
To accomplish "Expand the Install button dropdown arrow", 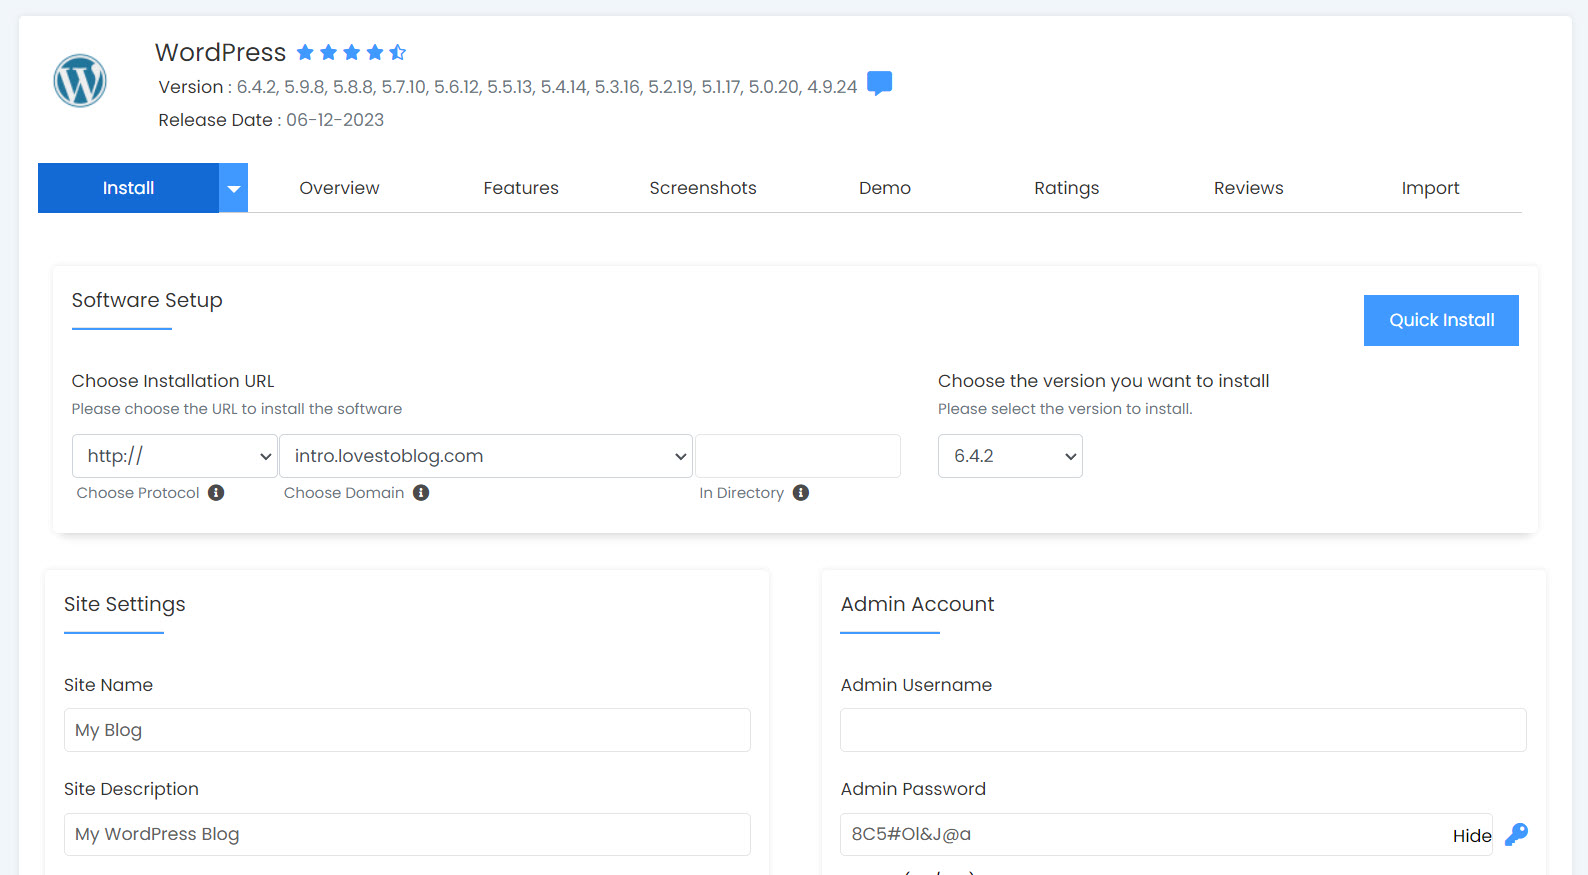I will (x=233, y=188).
